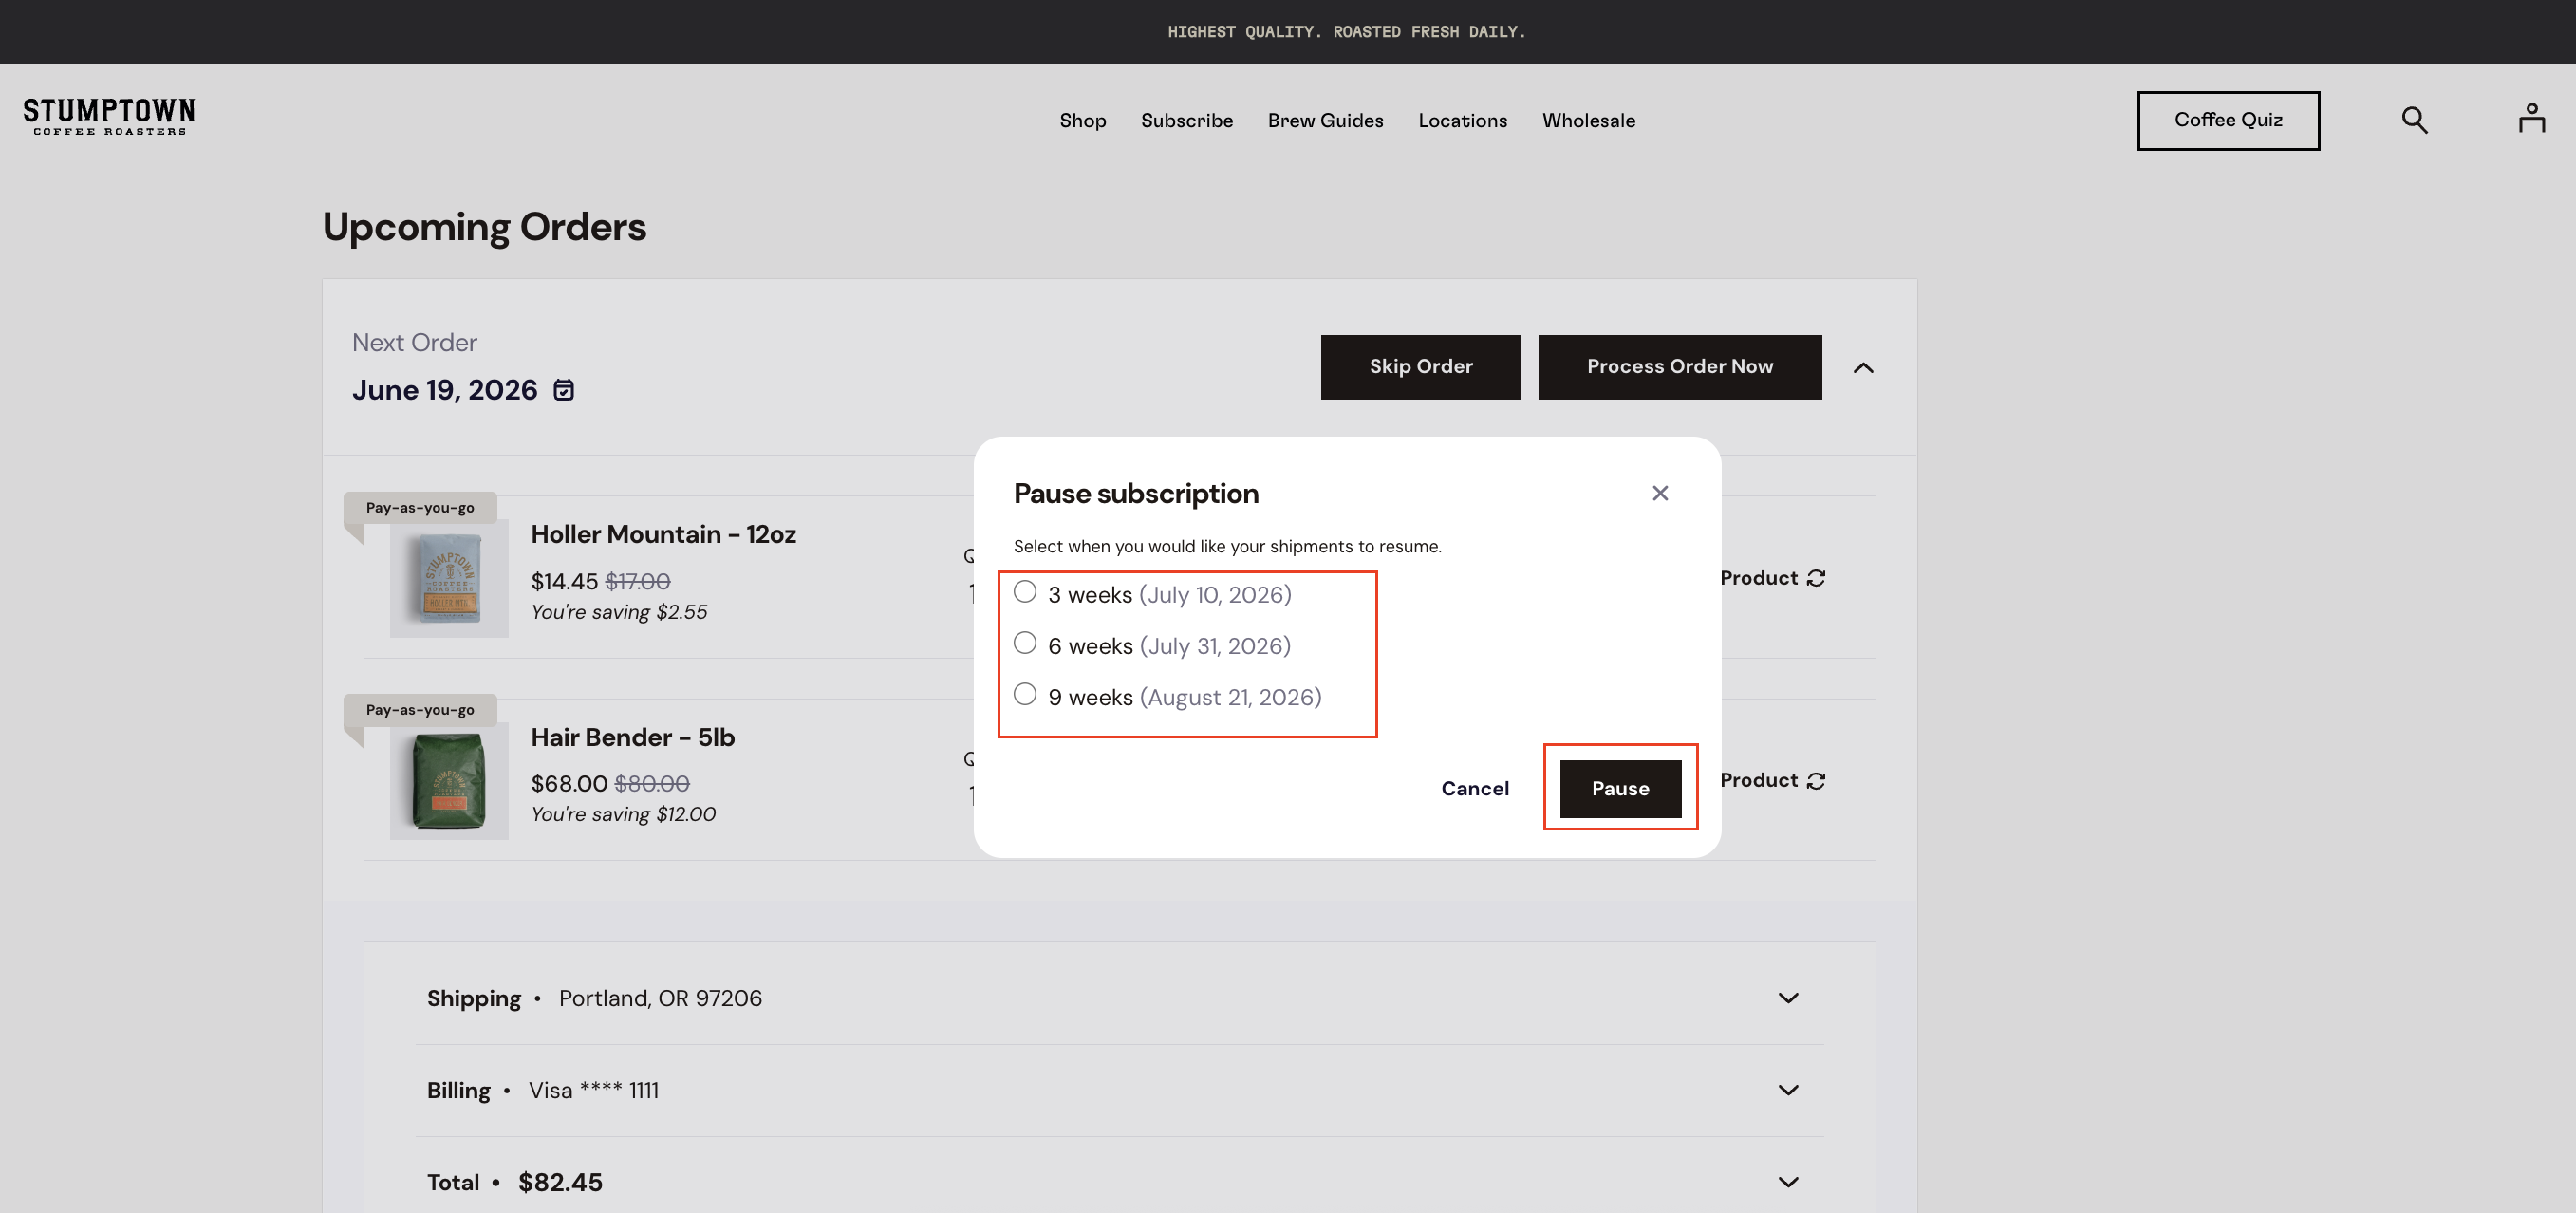Click the Visa **** 1111 billing text

click(593, 1090)
